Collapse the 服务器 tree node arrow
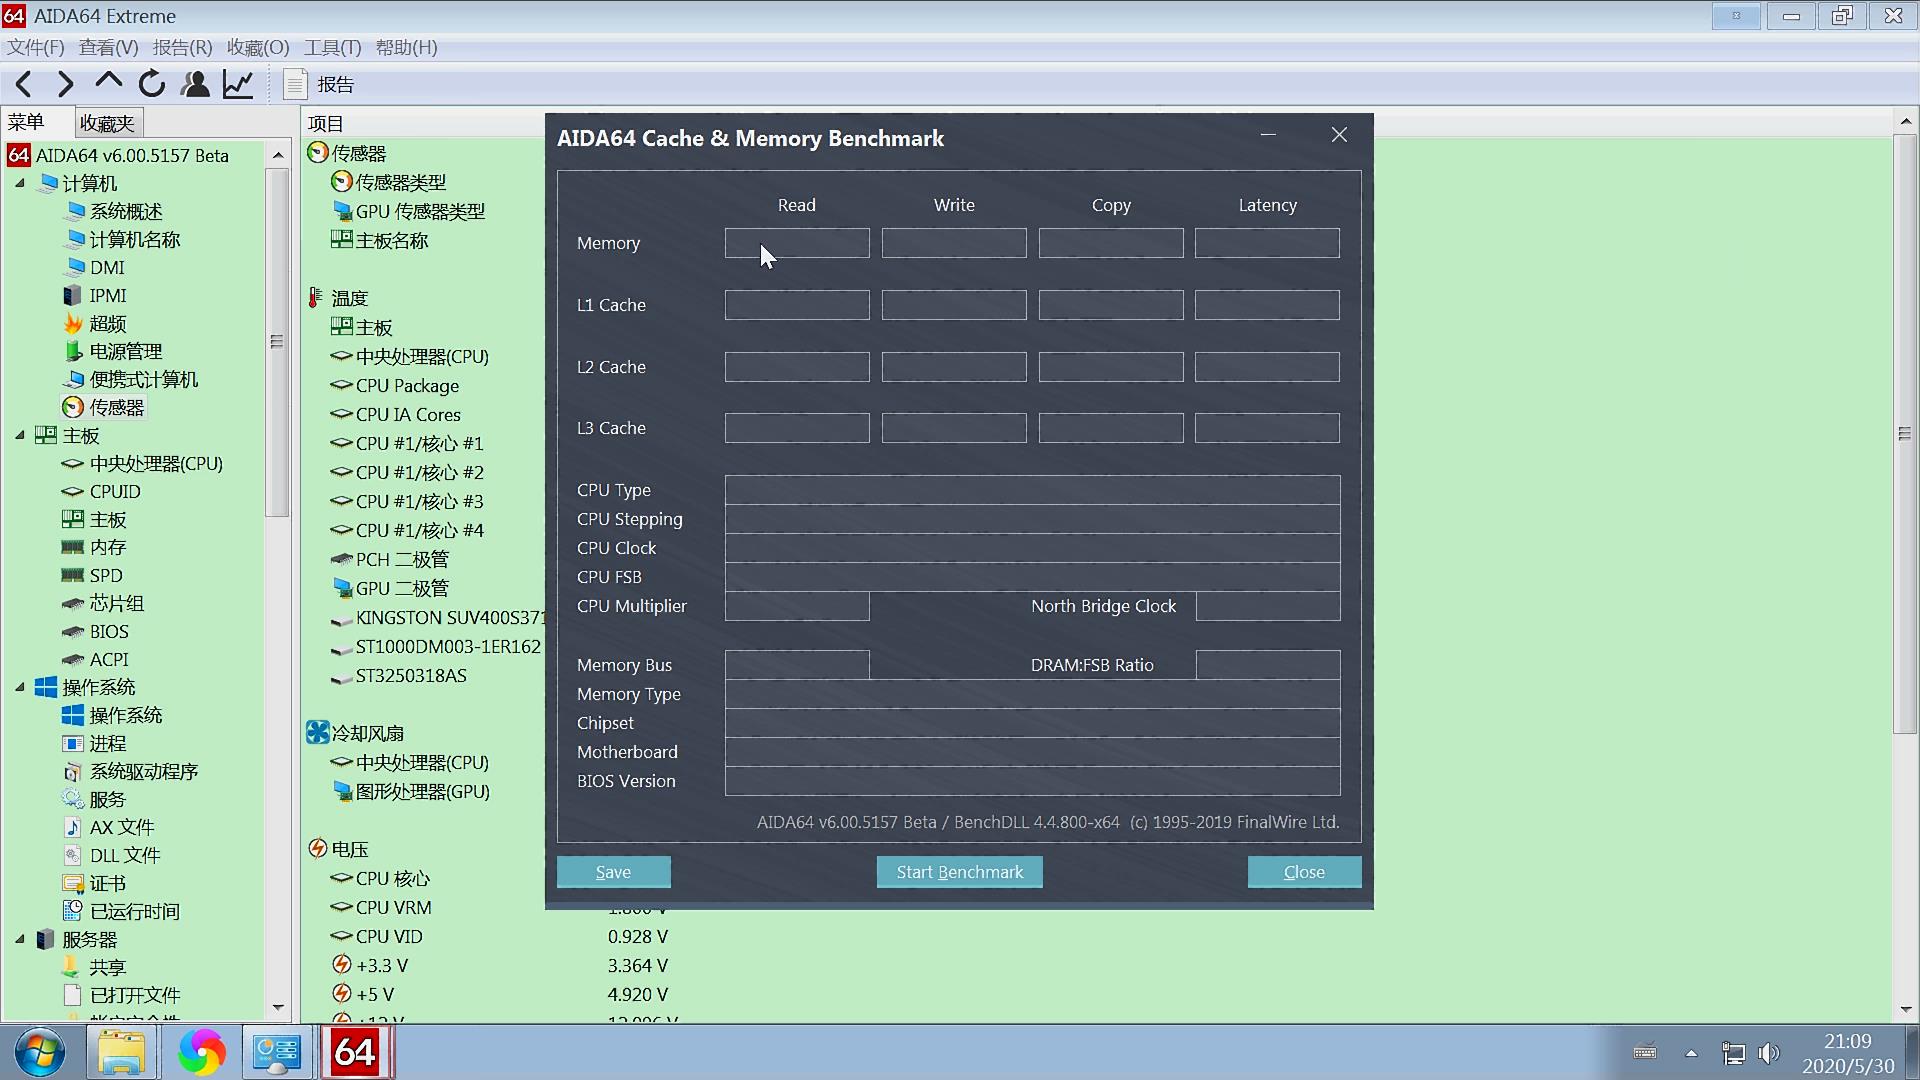The width and height of the screenshot is (1920, 1080). coord(20,939)
